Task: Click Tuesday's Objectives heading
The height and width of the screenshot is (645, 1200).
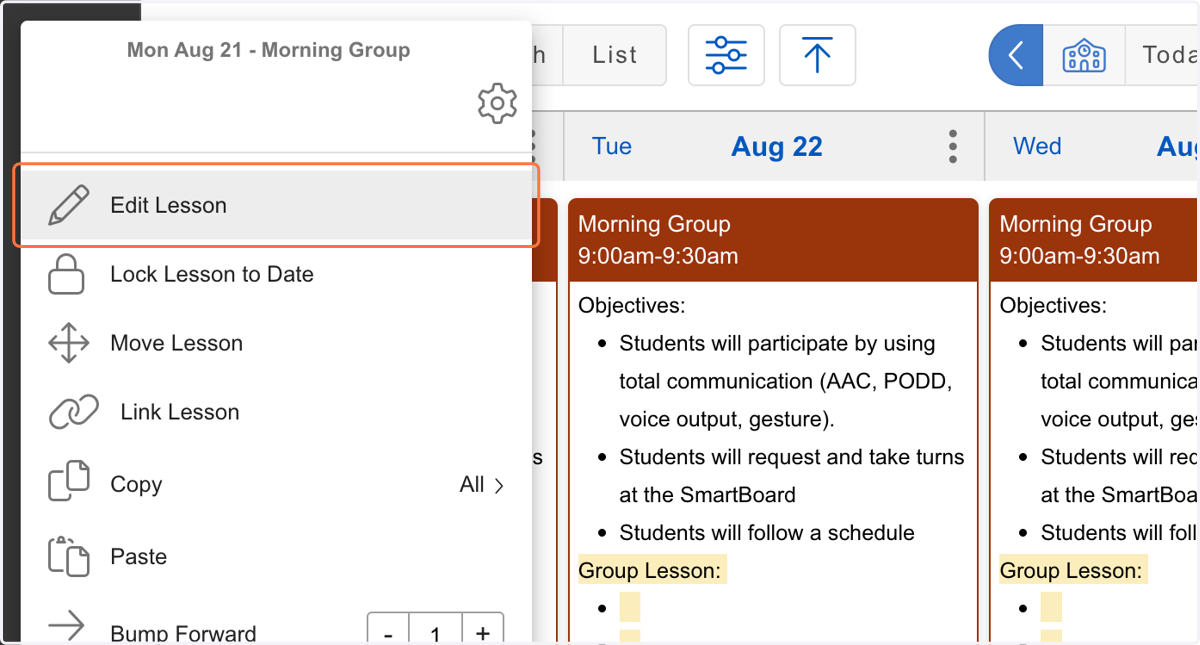Action: tap(632, 306)
